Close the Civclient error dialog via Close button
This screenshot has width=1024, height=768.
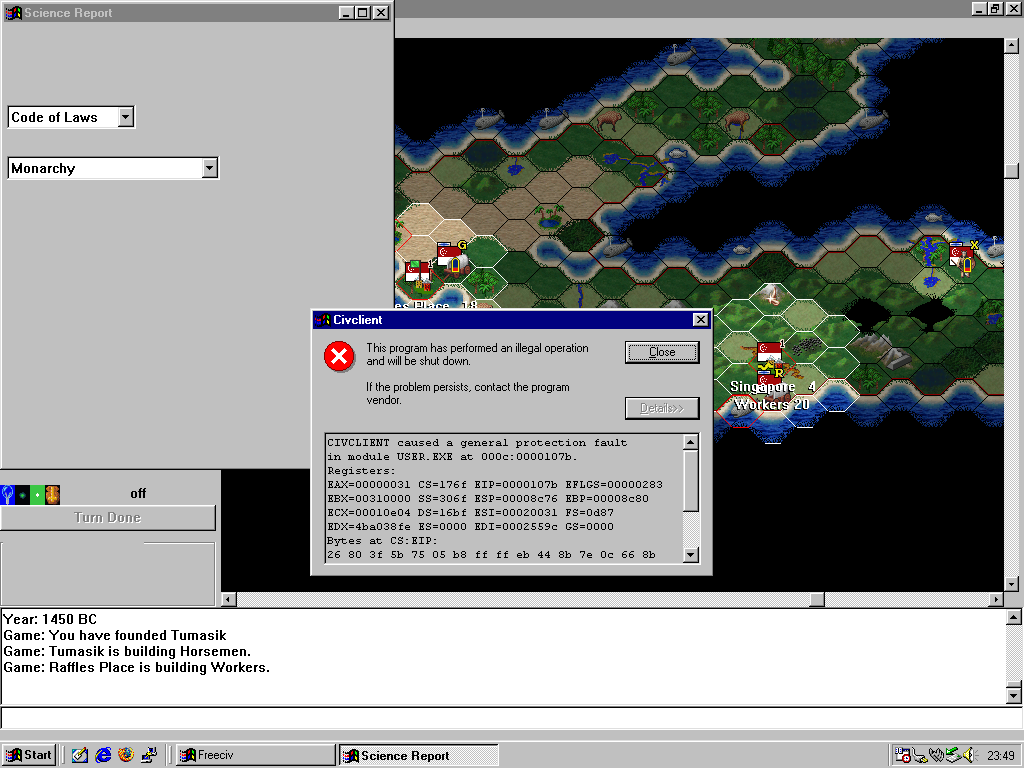pos(662,352)
